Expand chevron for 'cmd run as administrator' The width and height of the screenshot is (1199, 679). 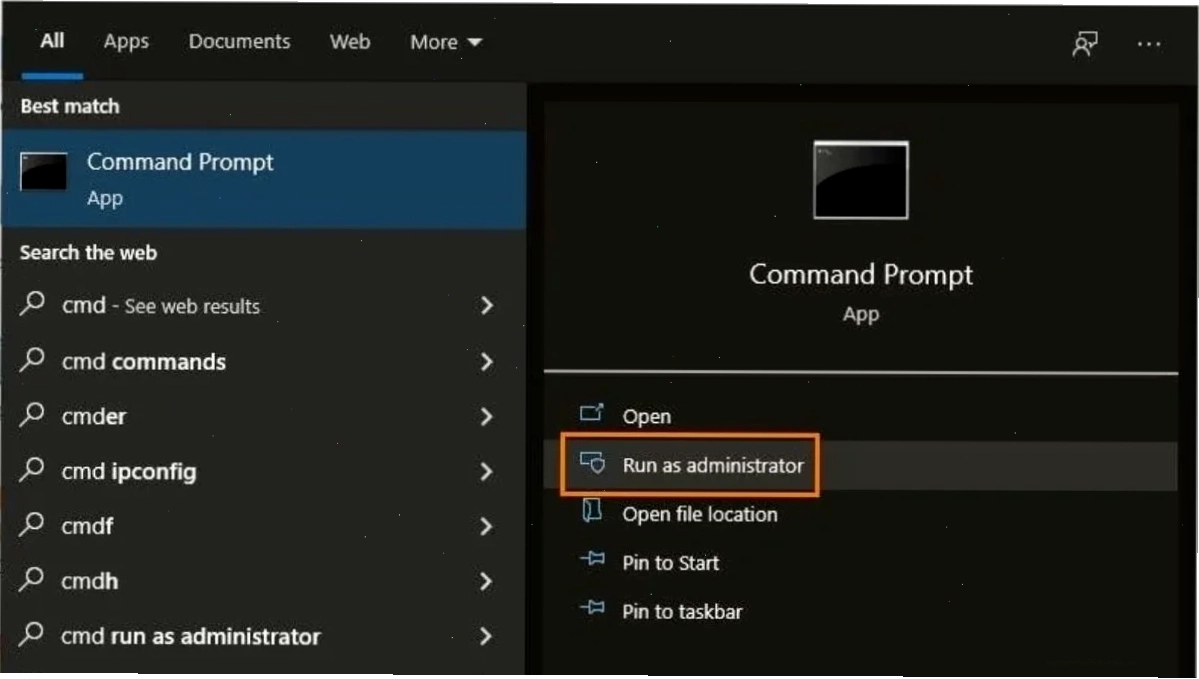click(486, 637)
